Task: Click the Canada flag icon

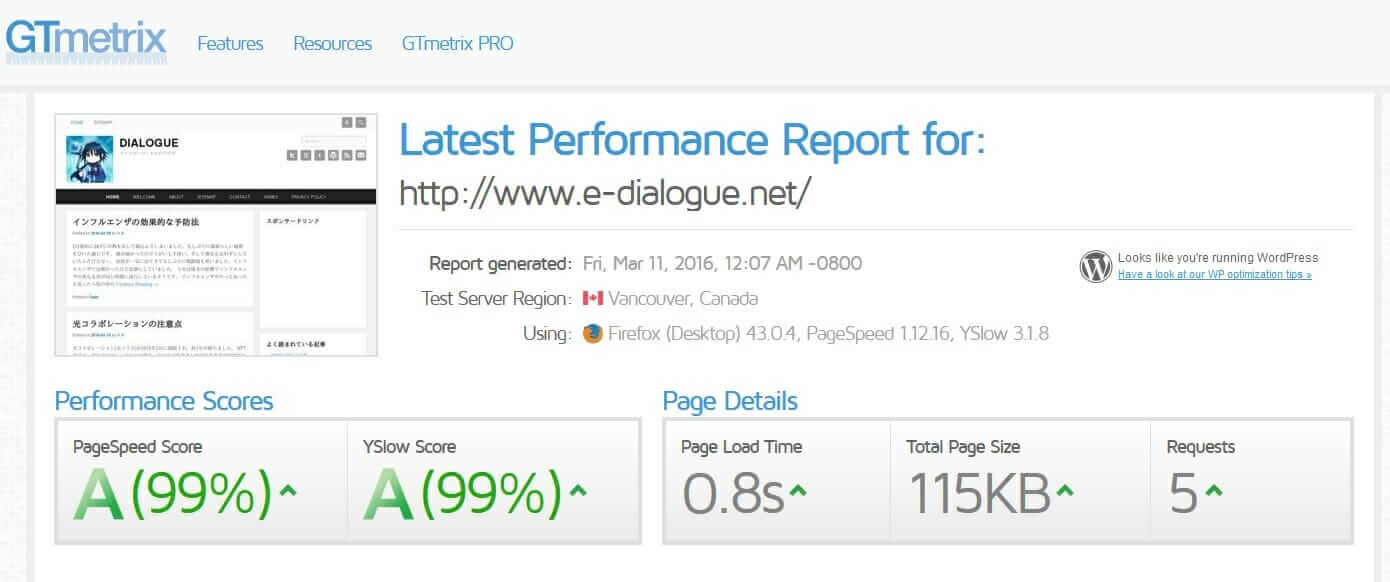Action: pos(593,298)
